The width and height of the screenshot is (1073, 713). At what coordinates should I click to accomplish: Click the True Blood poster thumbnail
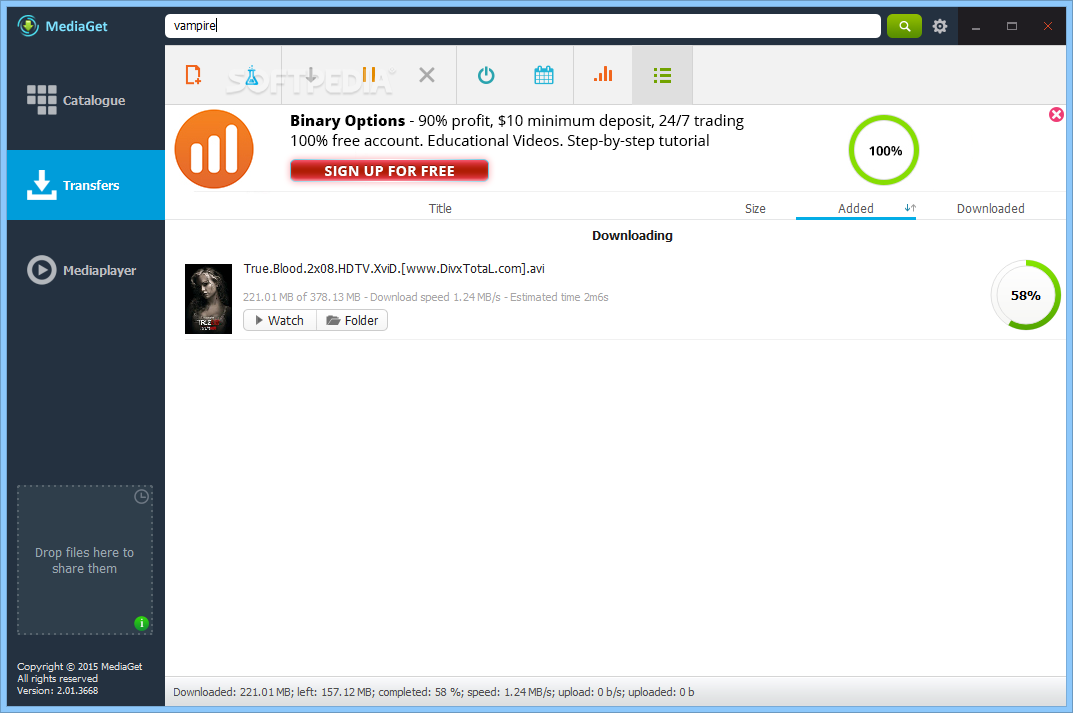(x=209, y=299)
